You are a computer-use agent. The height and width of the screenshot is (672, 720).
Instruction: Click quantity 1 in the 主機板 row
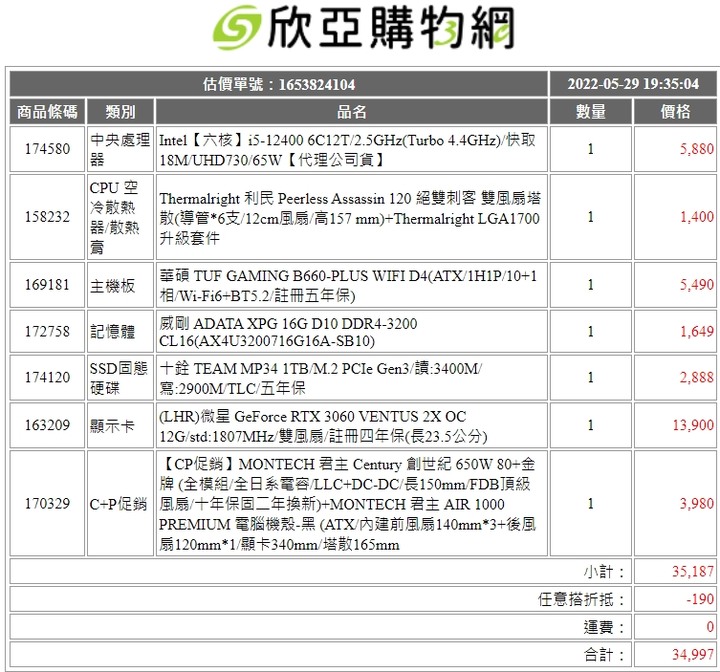[x=591, y=285]
